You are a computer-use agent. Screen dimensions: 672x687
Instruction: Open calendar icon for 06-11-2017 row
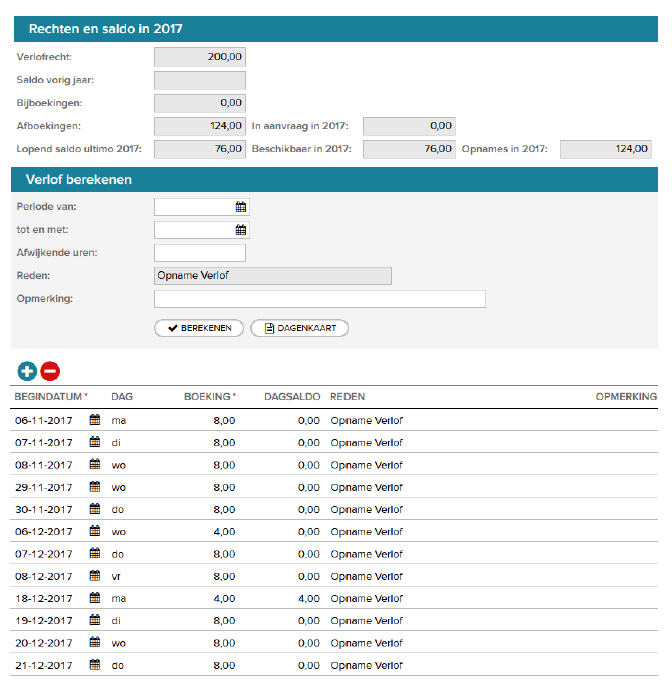point(96,420)
